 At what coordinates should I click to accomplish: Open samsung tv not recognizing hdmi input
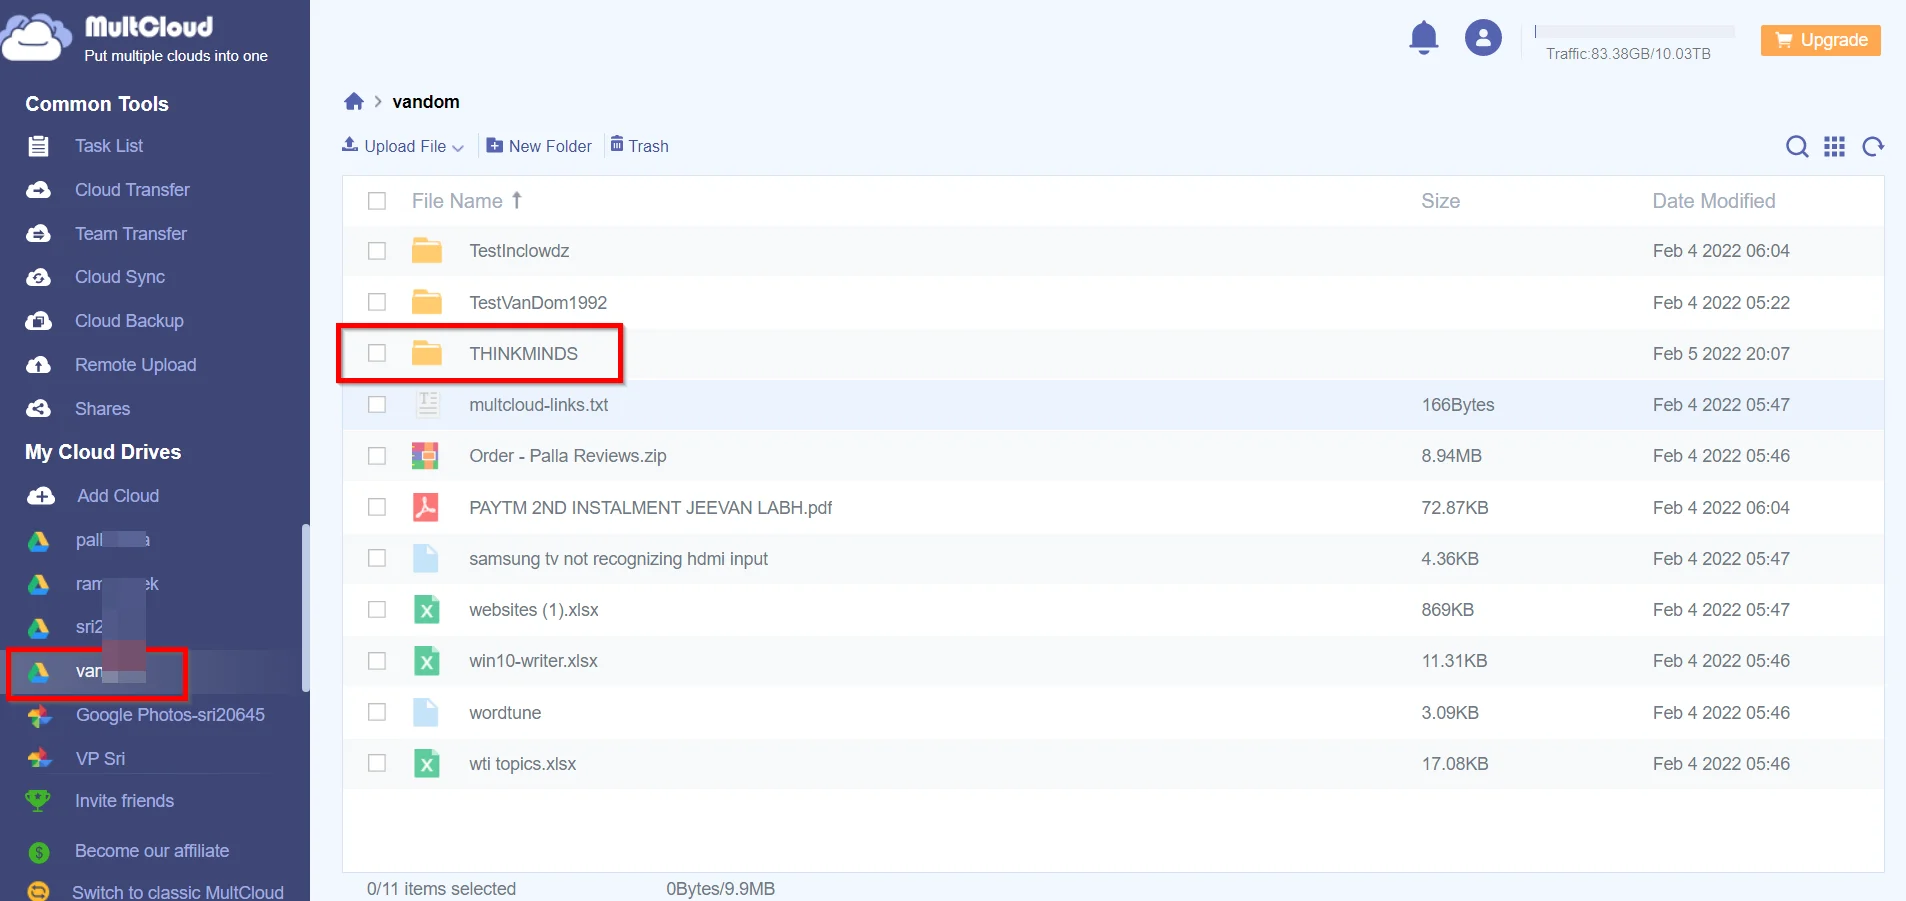click(x=618, y=559)
